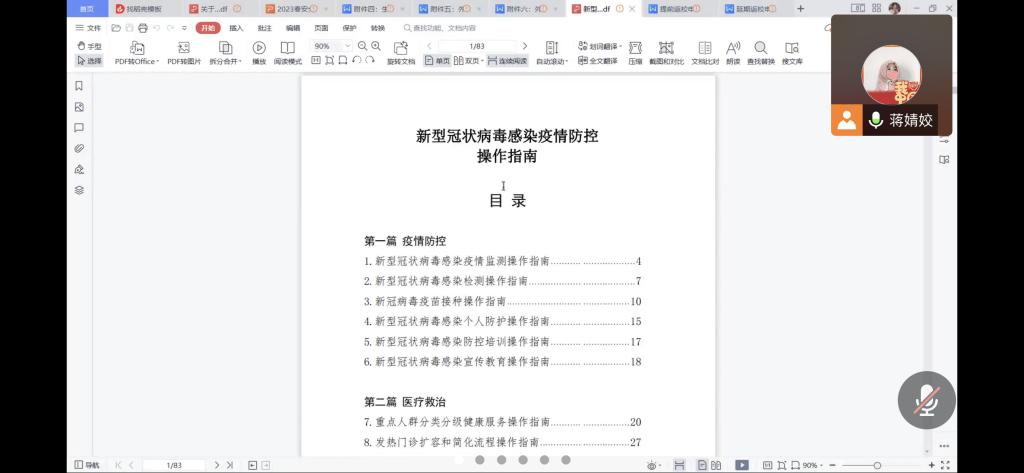Open the attachments paperclip panel
Screen dimensions: 1024x473
click(x=79, y=148)
